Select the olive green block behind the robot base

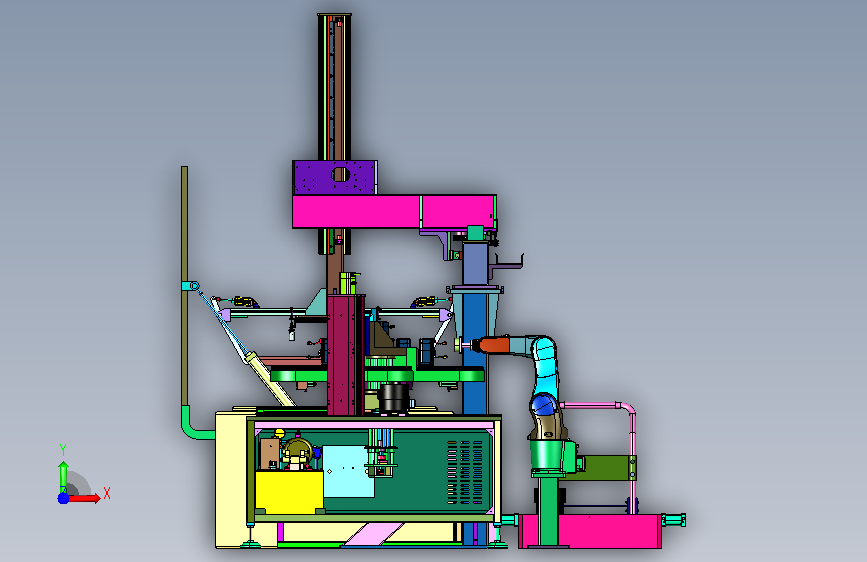pyautogui.click(x=607, y=468)
